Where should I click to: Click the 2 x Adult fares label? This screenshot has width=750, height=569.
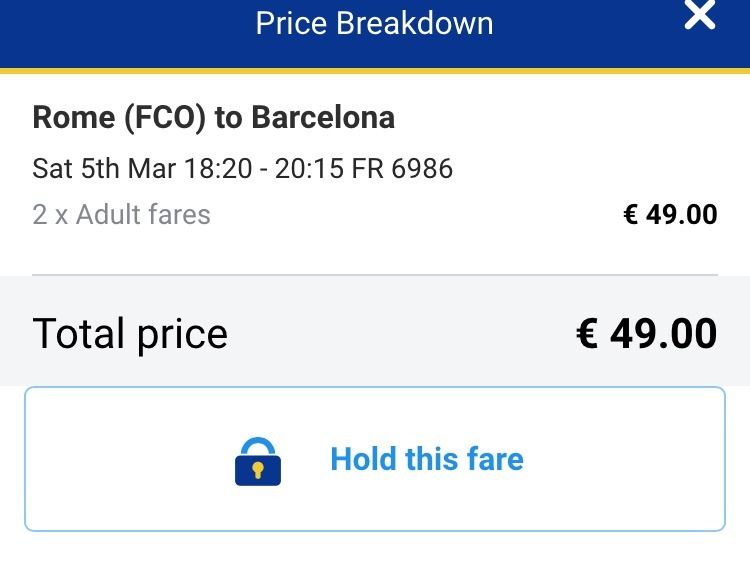coord(121,214)
